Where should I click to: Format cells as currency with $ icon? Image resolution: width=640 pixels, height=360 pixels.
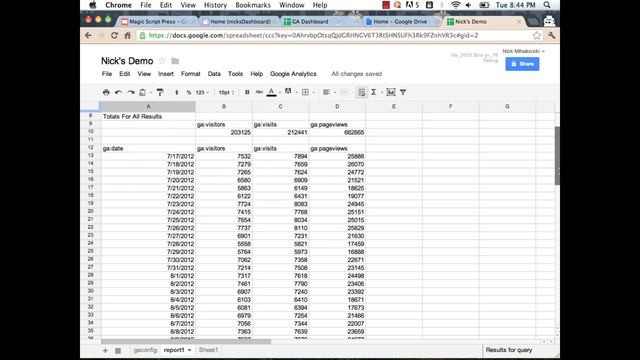pos(177,92)
